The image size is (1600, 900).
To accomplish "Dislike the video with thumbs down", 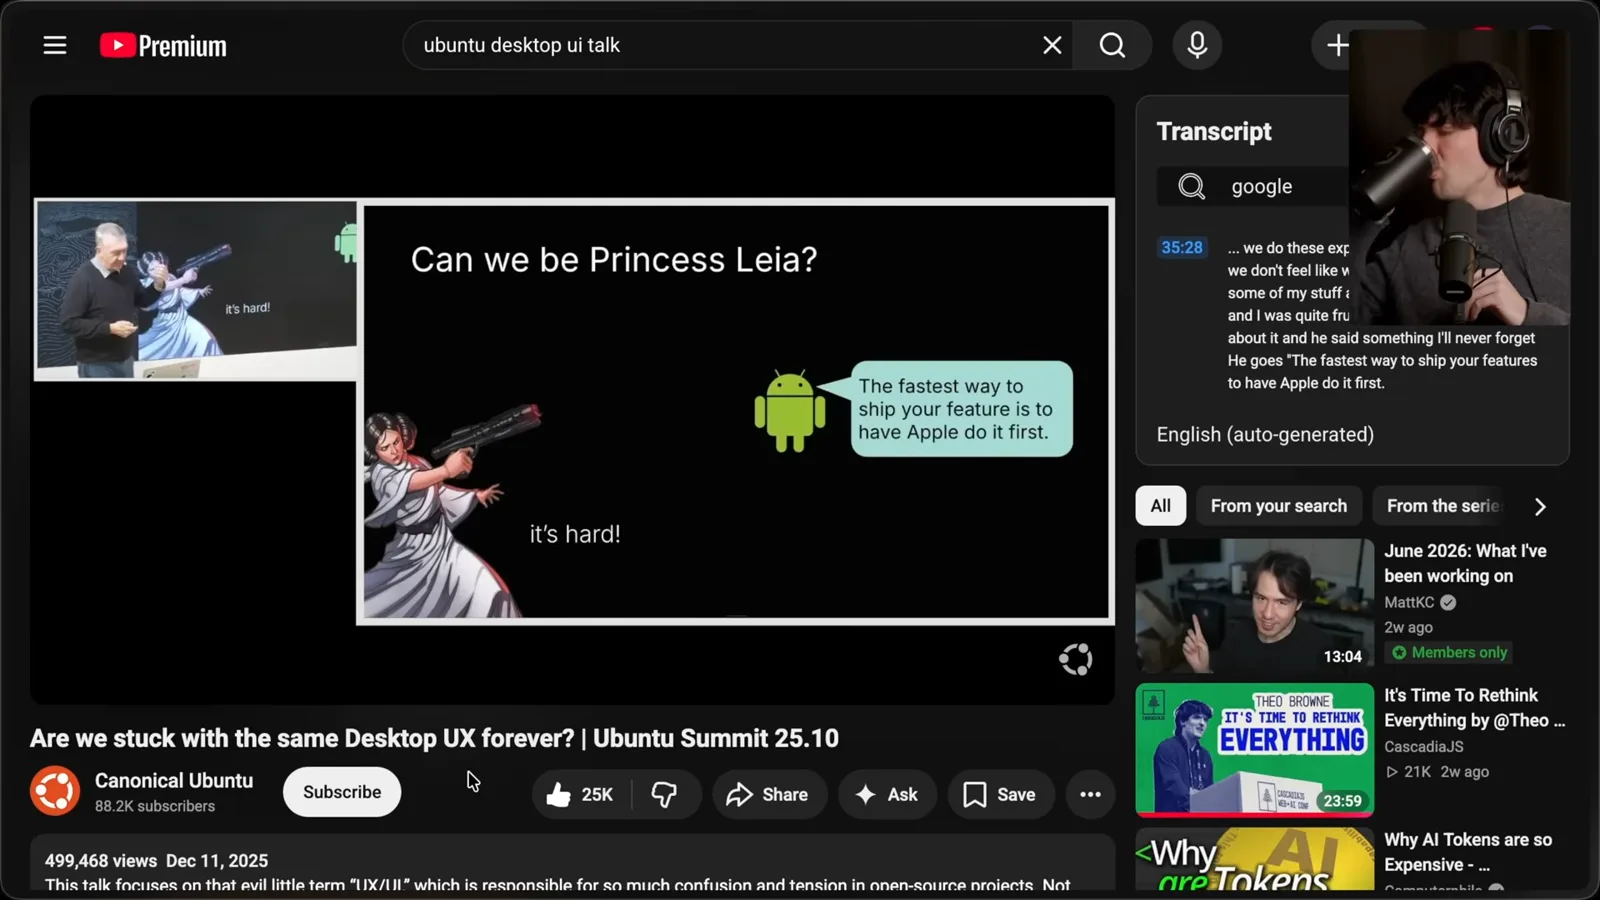I will tap(665, 794).
